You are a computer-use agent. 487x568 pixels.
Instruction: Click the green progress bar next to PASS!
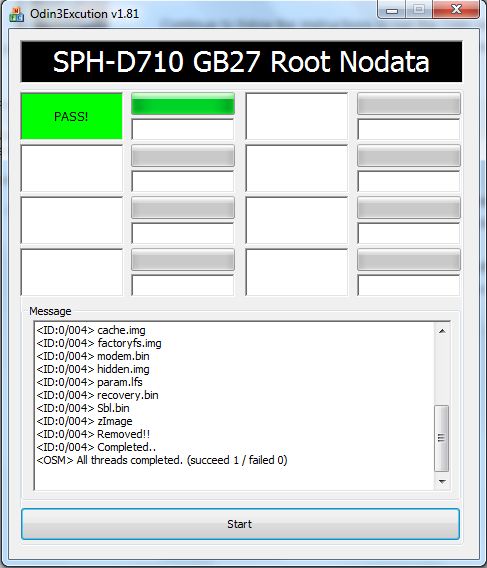tap(183, 104)
